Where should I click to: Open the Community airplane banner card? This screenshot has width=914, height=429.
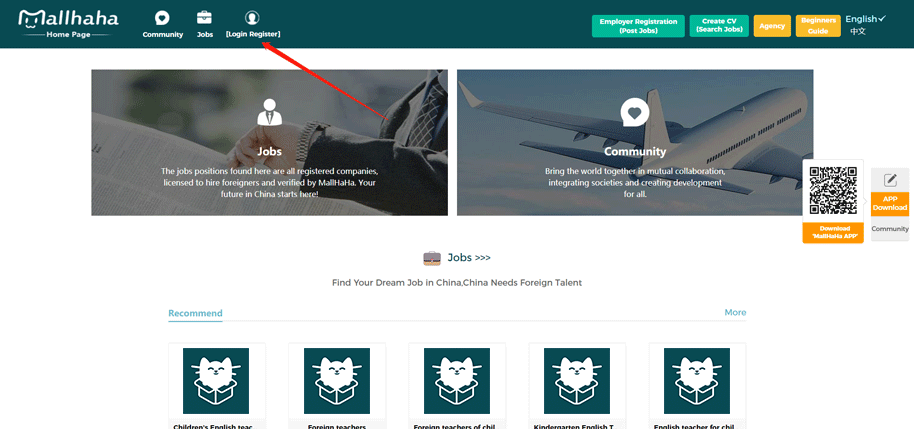pos(635,143)
